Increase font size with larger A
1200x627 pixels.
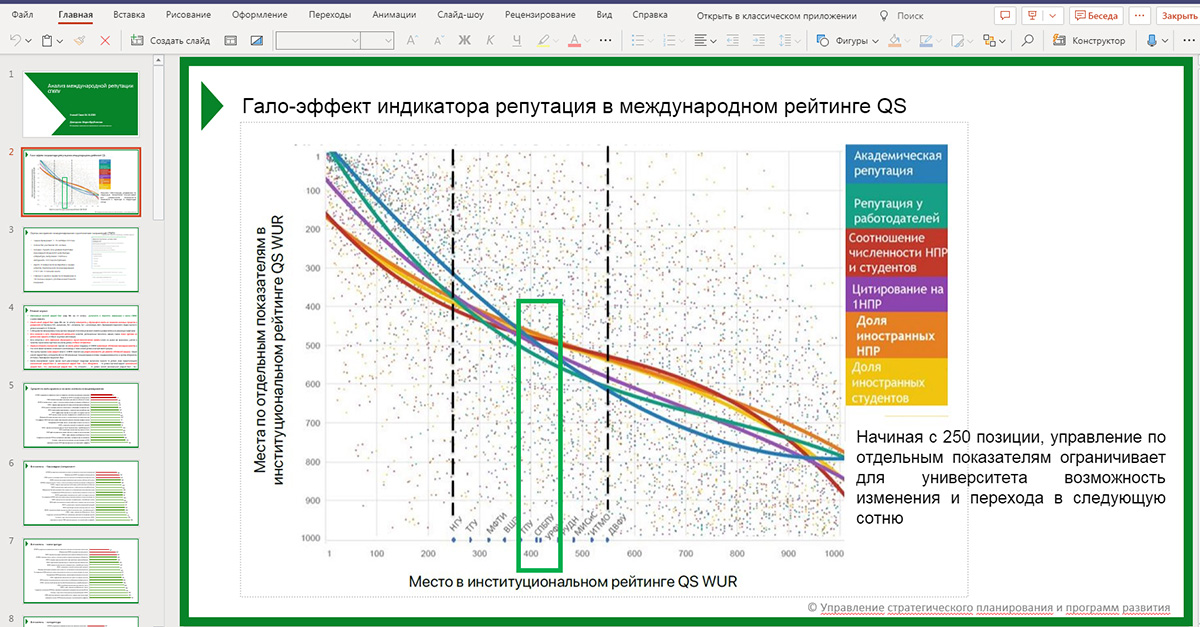click(411, 41)
